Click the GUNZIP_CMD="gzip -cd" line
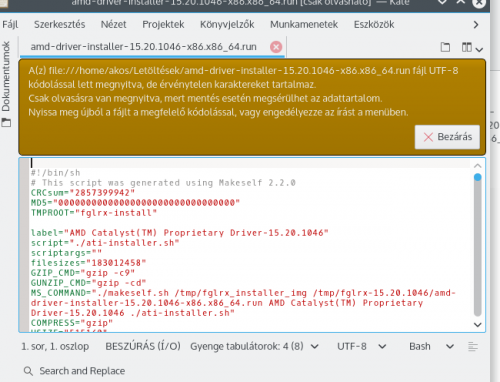This screenshot has height=382, width=500. click(x=88, y=283)
